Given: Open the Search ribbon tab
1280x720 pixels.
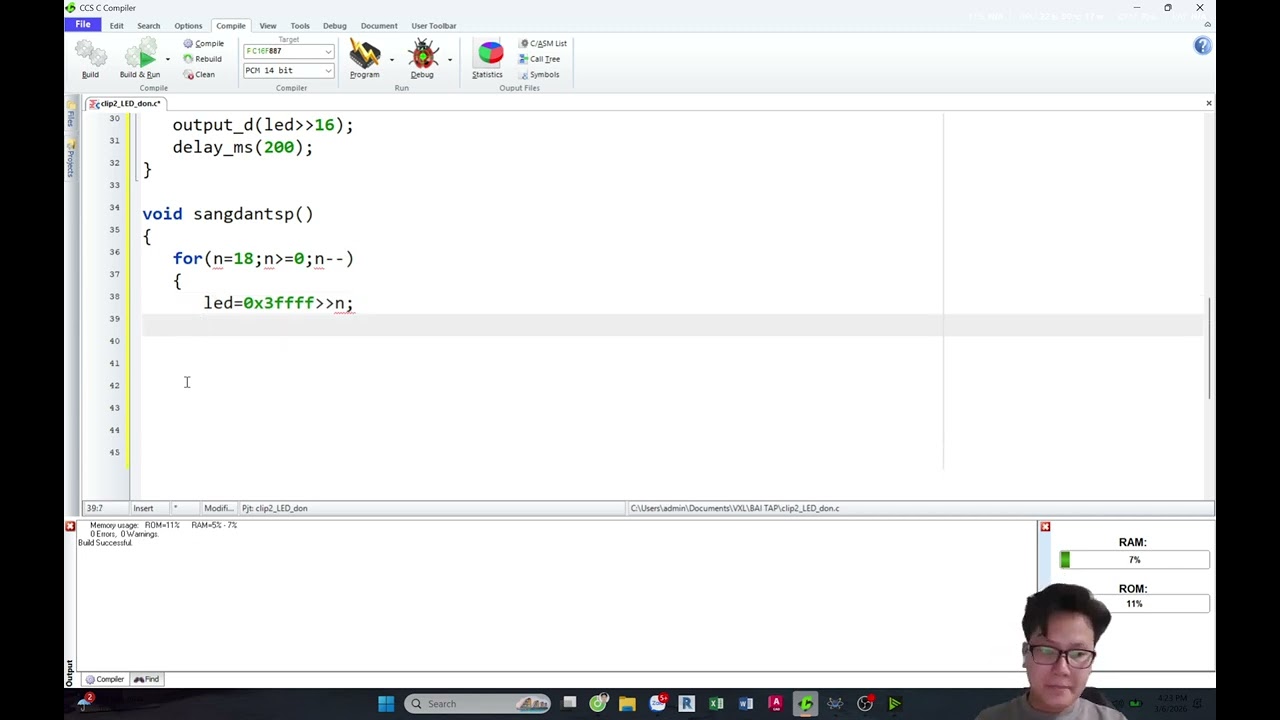Looking at the screenshot, I should coord(148,26).
